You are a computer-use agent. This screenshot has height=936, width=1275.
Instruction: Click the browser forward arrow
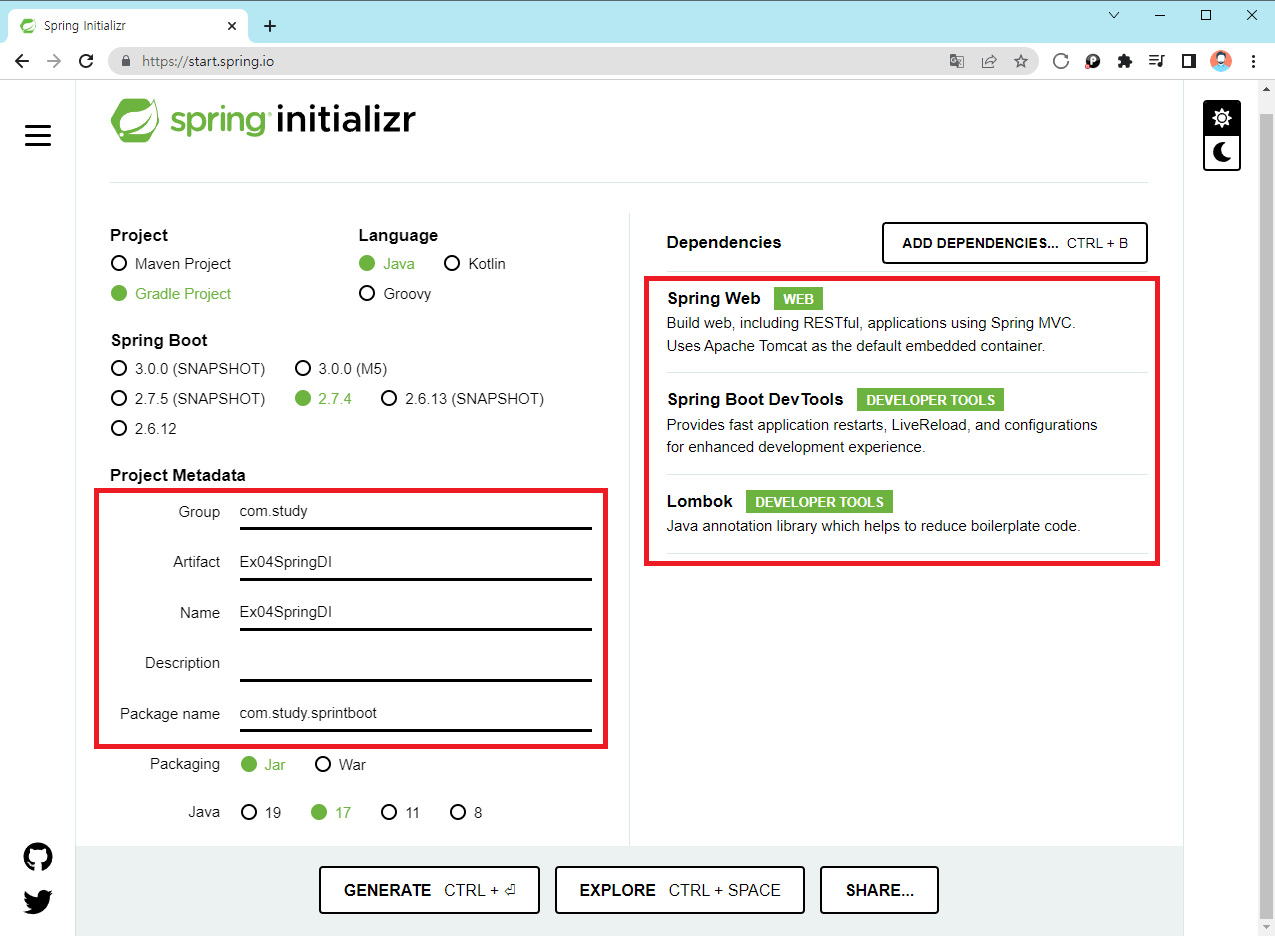(x=54, y=61)
